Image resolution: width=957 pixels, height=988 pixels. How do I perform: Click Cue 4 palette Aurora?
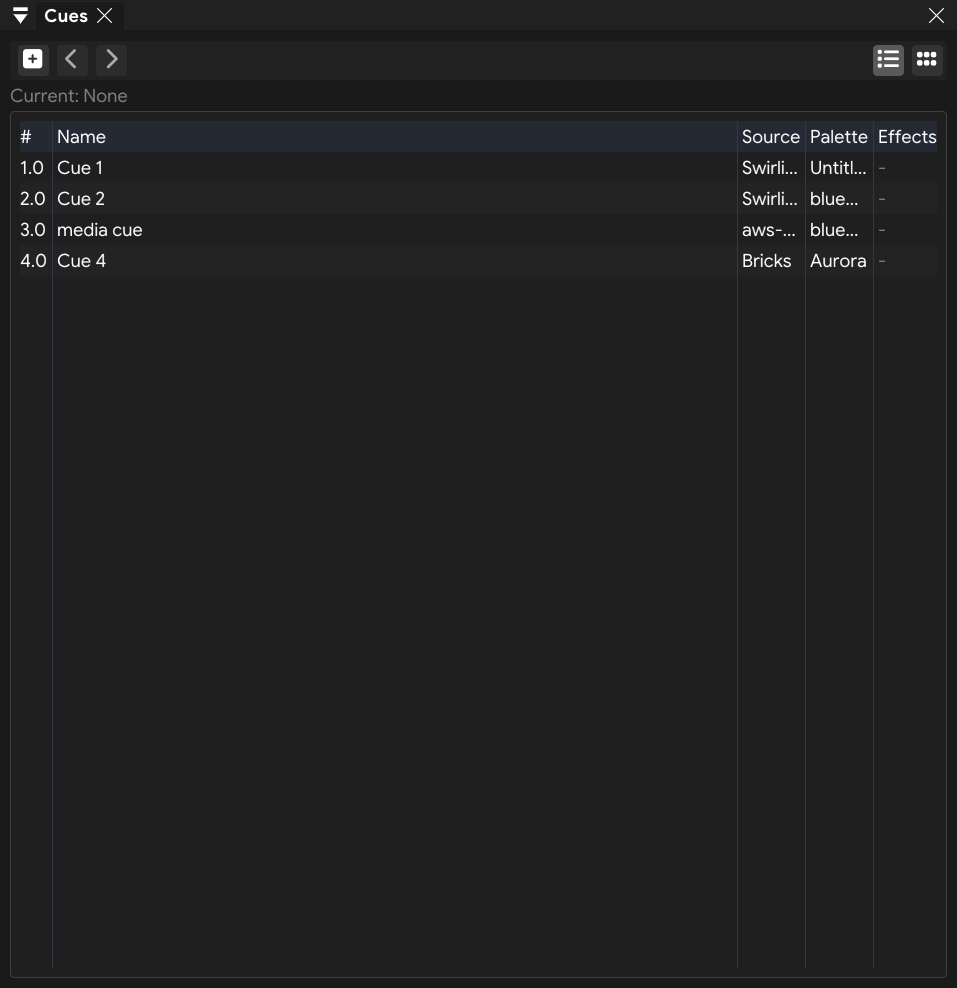838,260
